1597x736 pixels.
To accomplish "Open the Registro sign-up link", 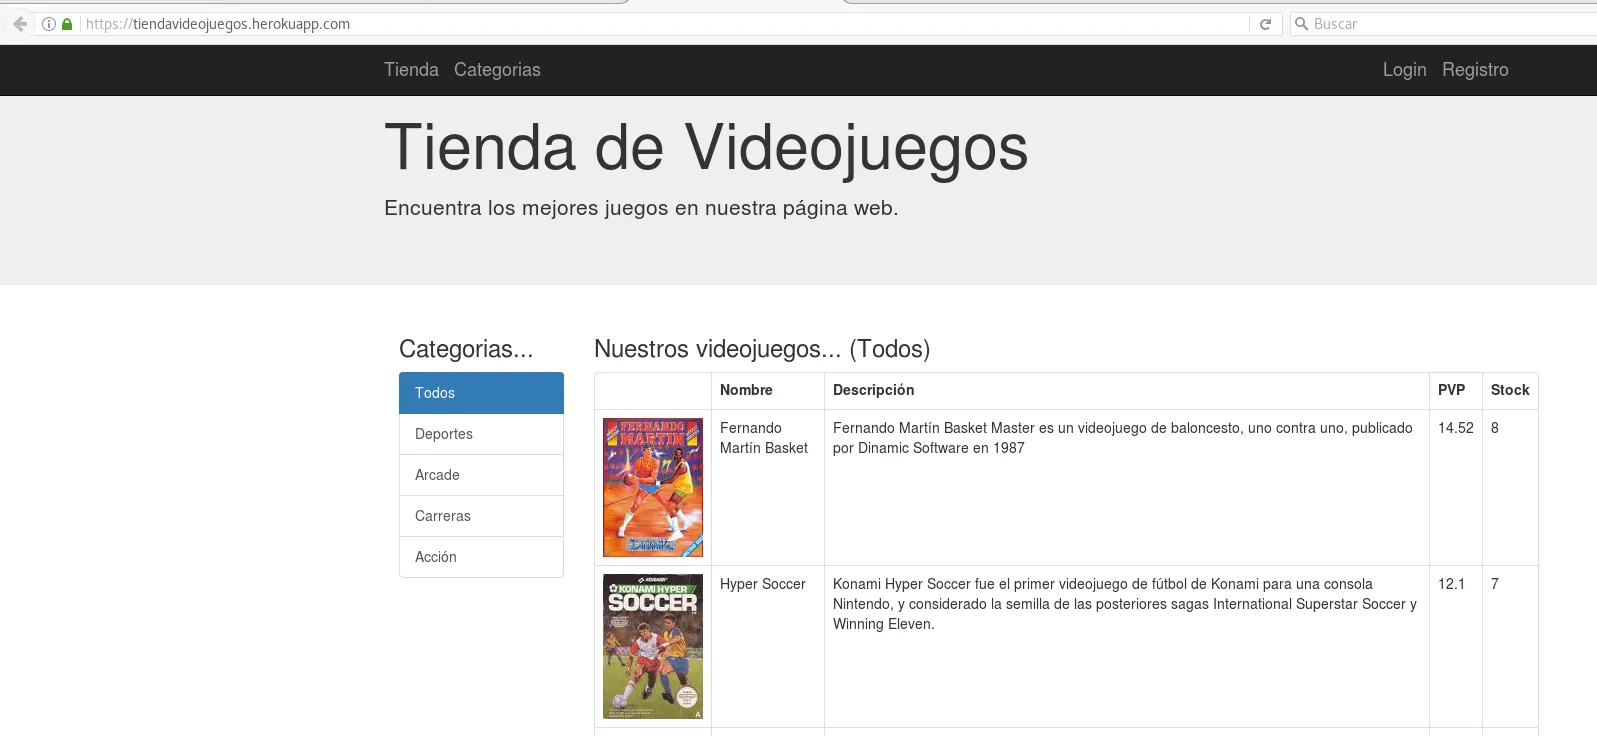I will 1474,70.
